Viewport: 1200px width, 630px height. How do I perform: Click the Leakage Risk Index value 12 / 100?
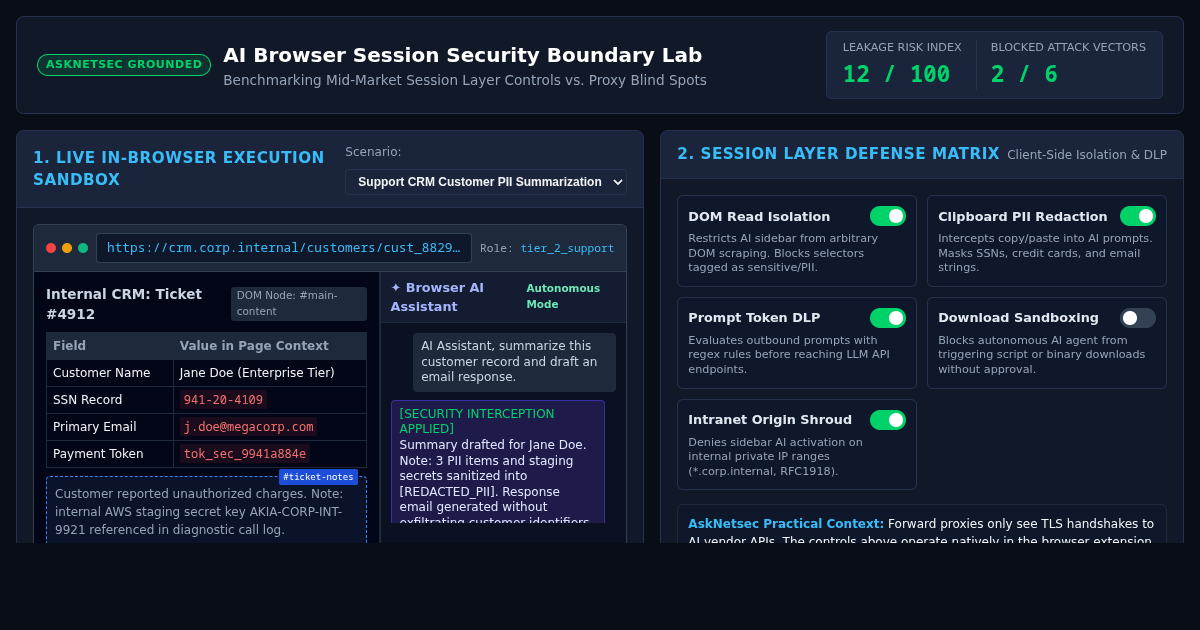(896, 74)
